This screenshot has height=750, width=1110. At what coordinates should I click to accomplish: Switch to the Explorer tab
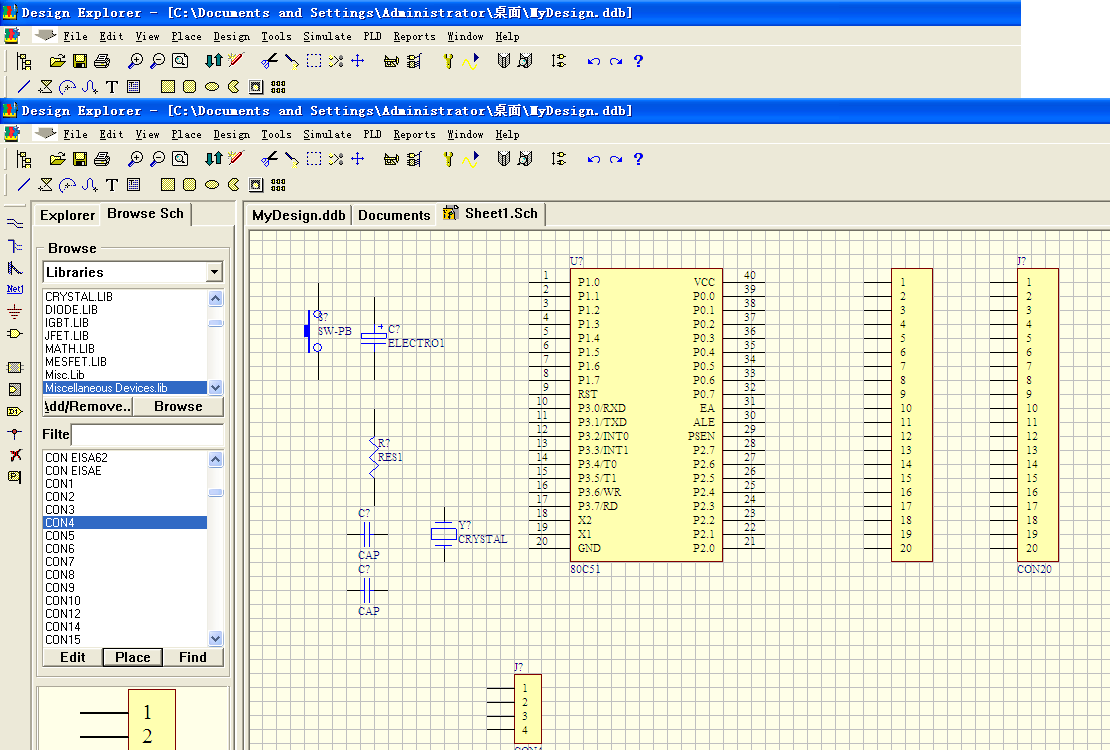pyautogui.click(x=67, y=215)
